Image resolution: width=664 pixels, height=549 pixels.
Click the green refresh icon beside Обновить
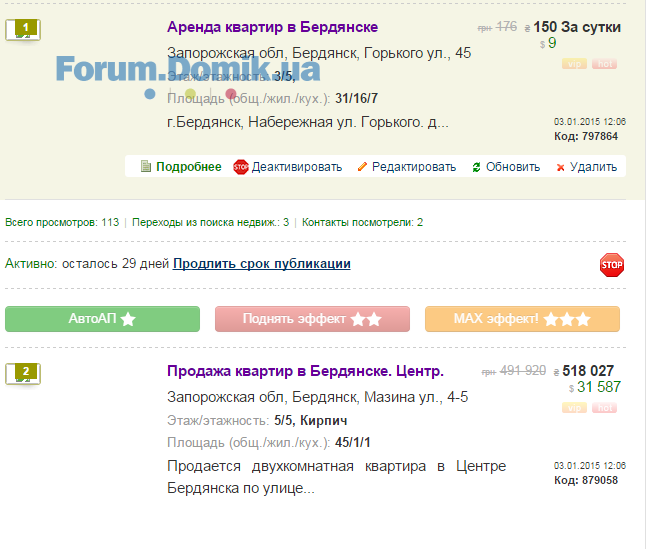point(476,167)
